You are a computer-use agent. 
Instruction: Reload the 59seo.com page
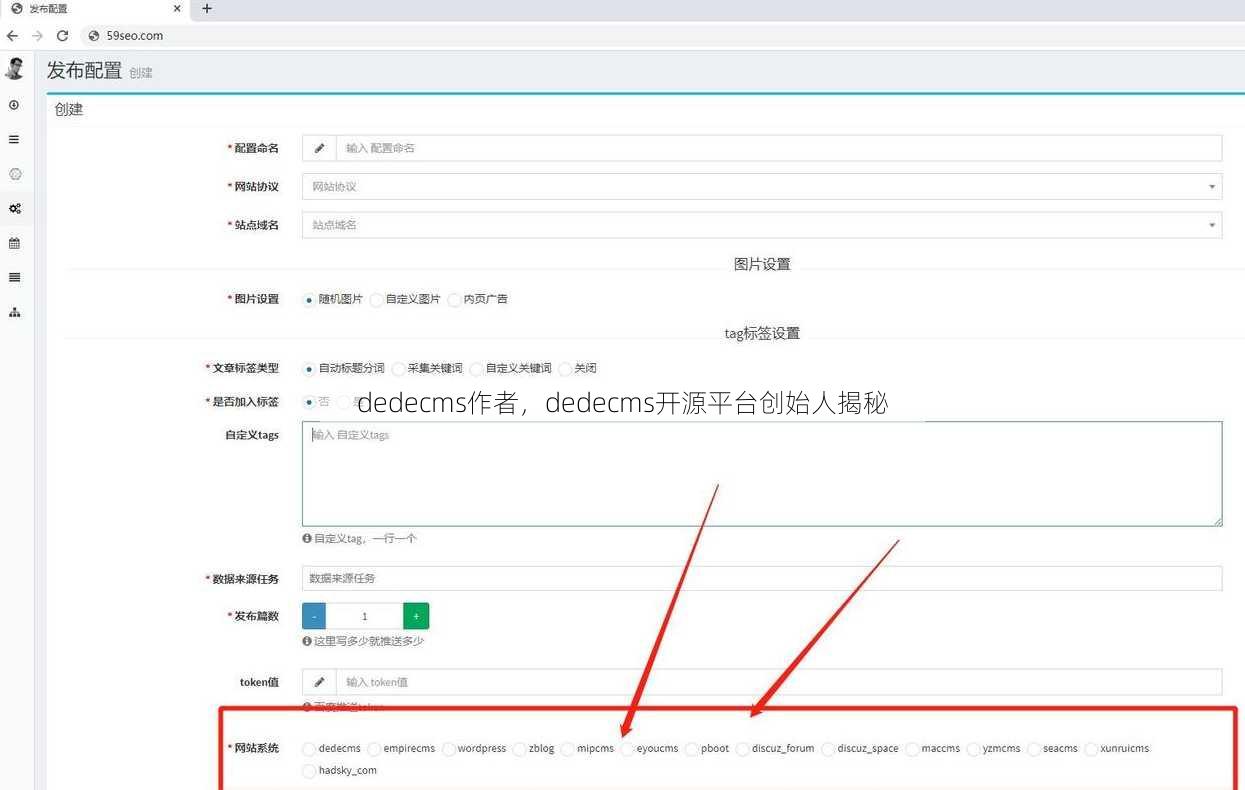[x=62, y=35]
